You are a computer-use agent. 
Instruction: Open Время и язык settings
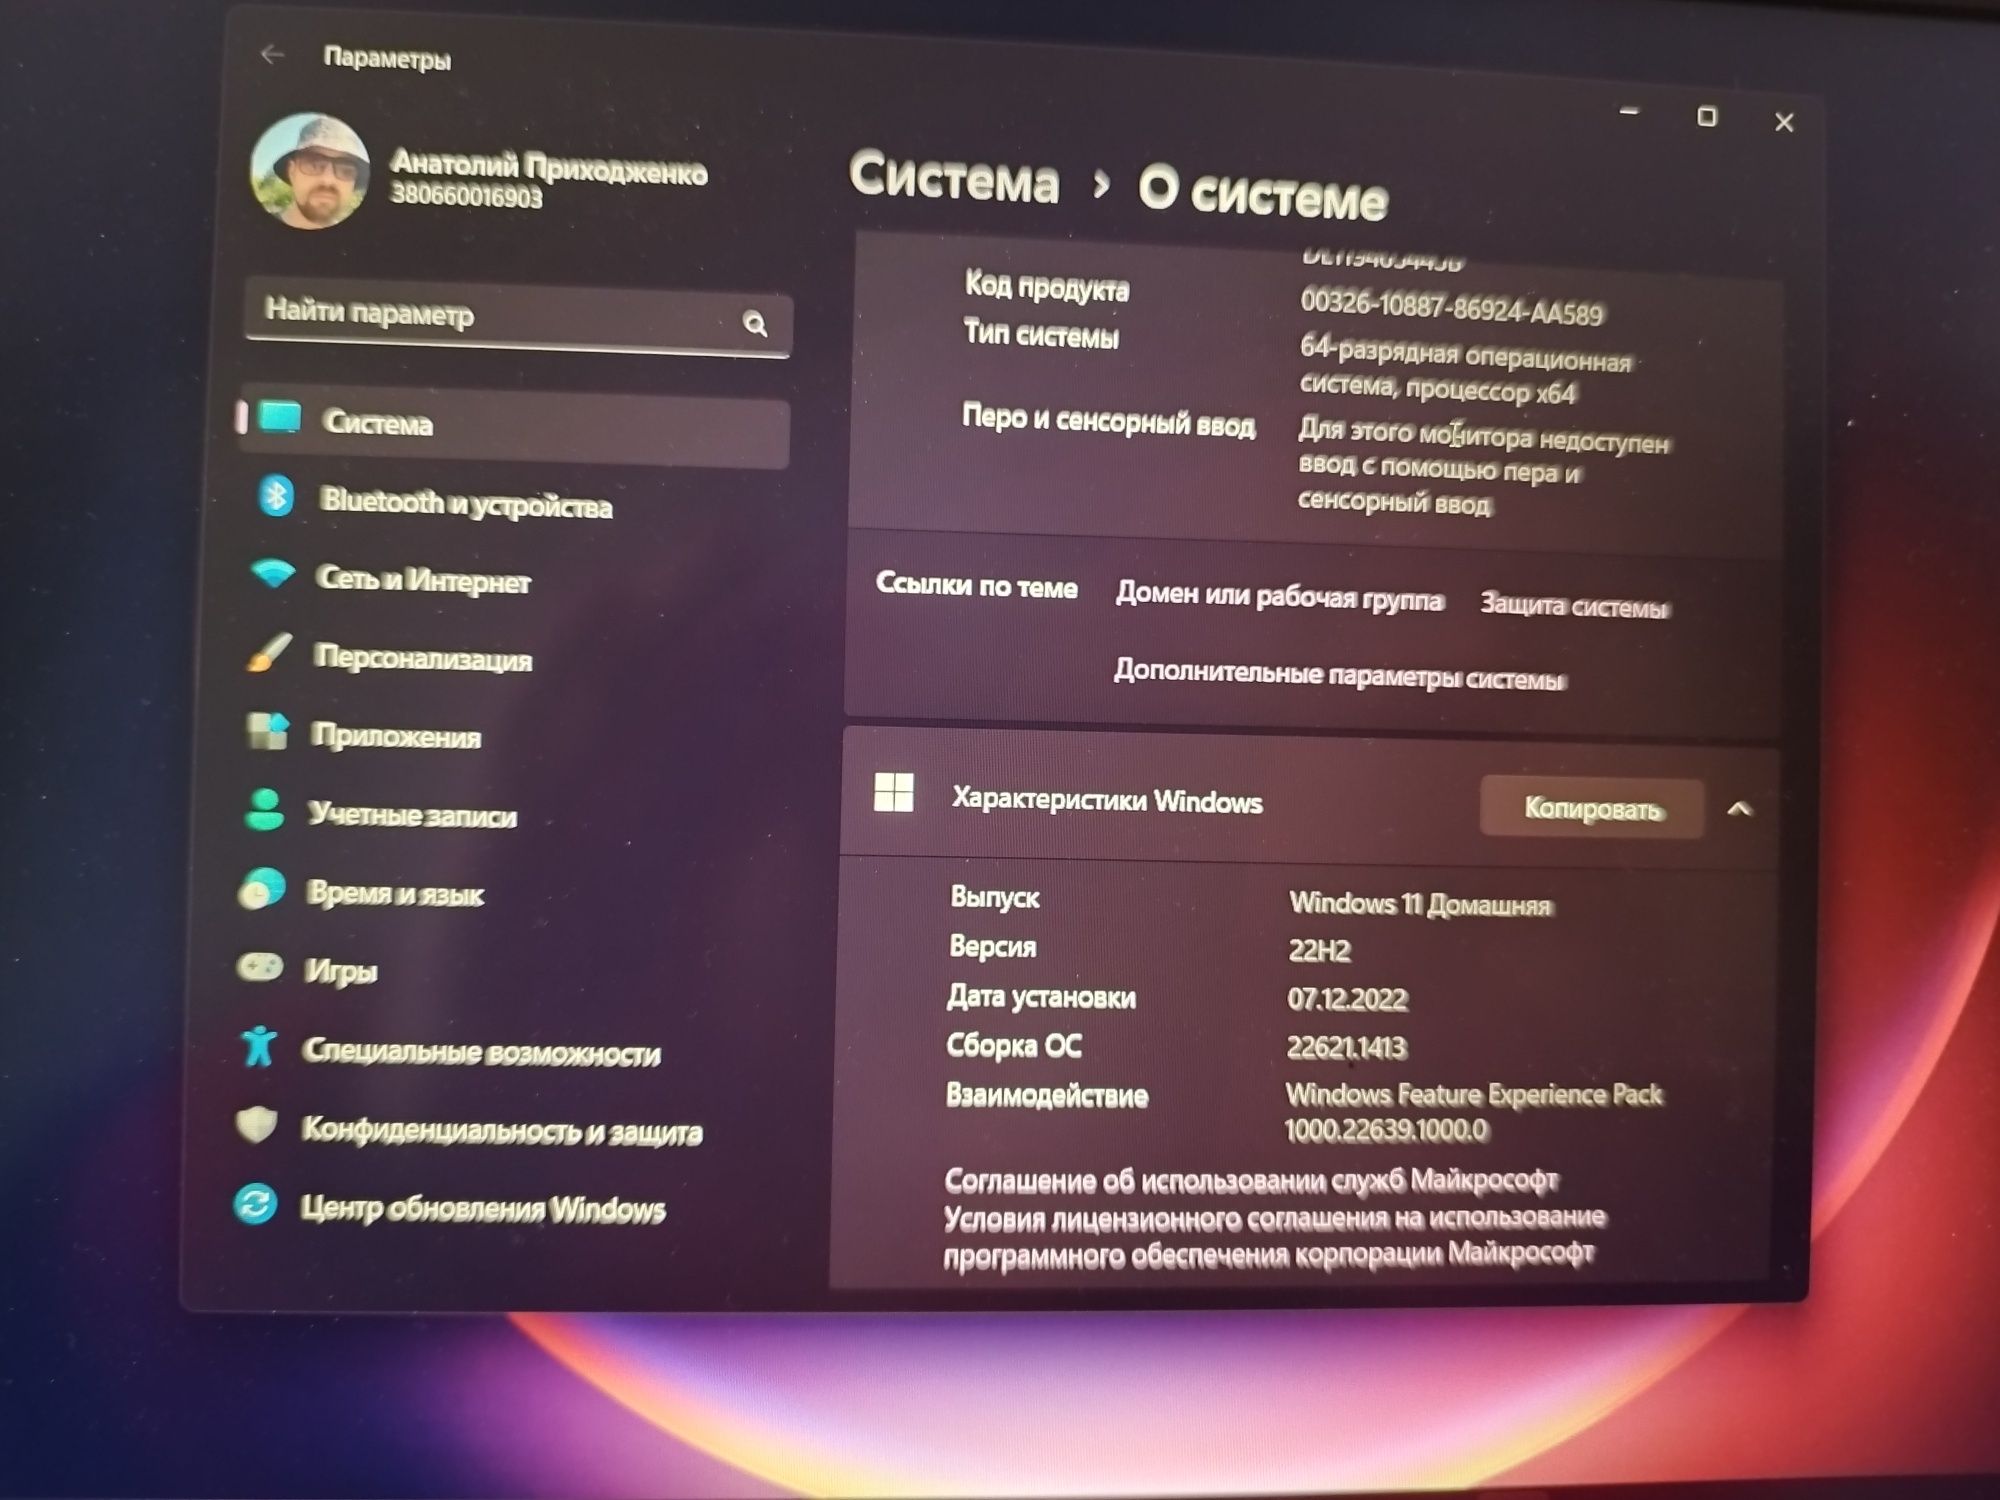[395, 892]
